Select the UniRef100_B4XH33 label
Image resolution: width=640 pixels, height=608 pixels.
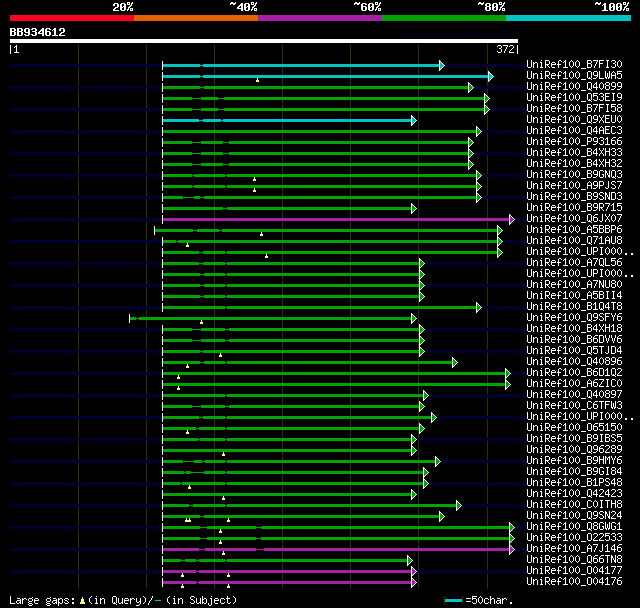click(x=574, y=153)
